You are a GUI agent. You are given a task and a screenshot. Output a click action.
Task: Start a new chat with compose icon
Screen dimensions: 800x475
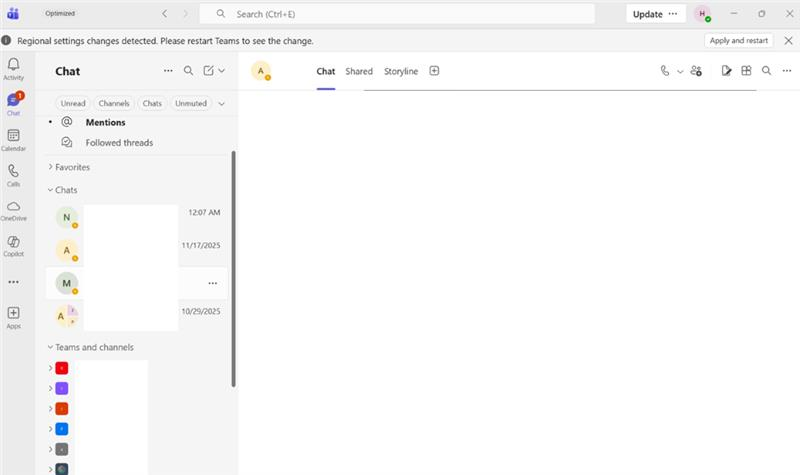pos(208,71)
